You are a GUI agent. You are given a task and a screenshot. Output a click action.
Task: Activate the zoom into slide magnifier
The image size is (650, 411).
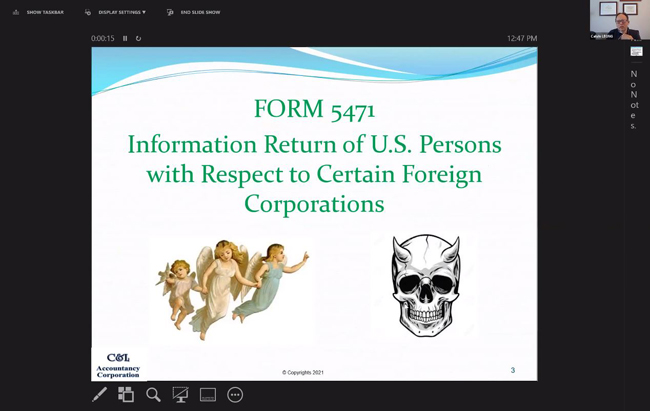coord(153,395)
